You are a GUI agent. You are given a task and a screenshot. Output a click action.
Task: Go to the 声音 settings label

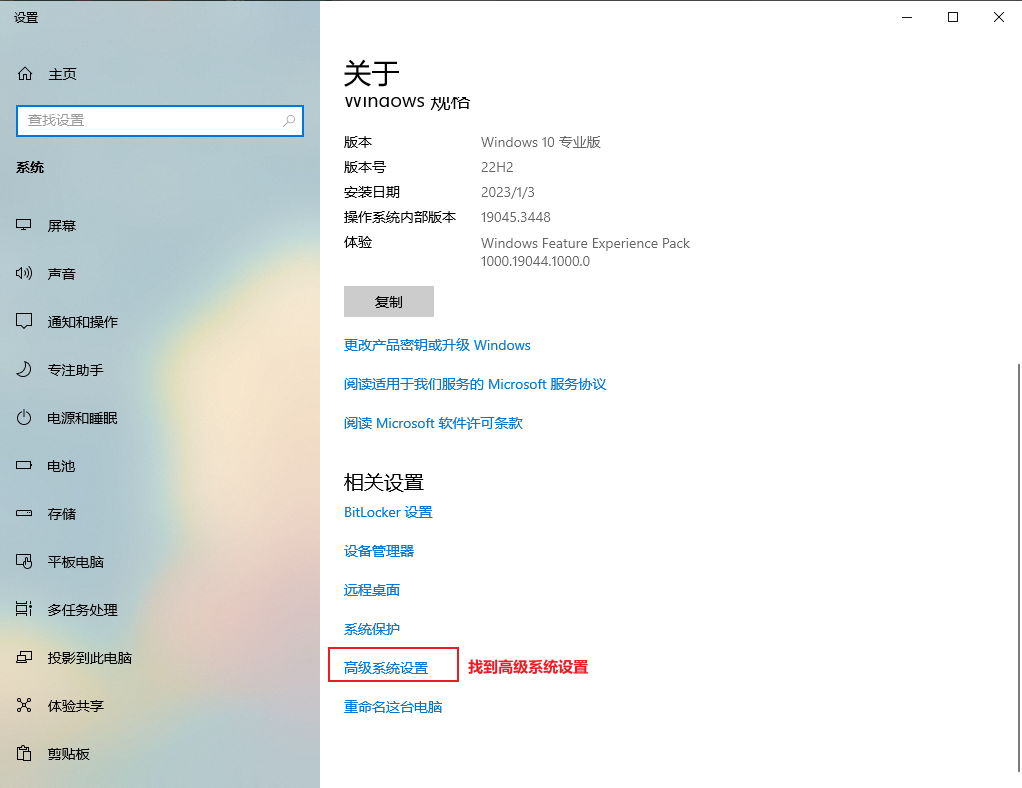tap(61, 274)
